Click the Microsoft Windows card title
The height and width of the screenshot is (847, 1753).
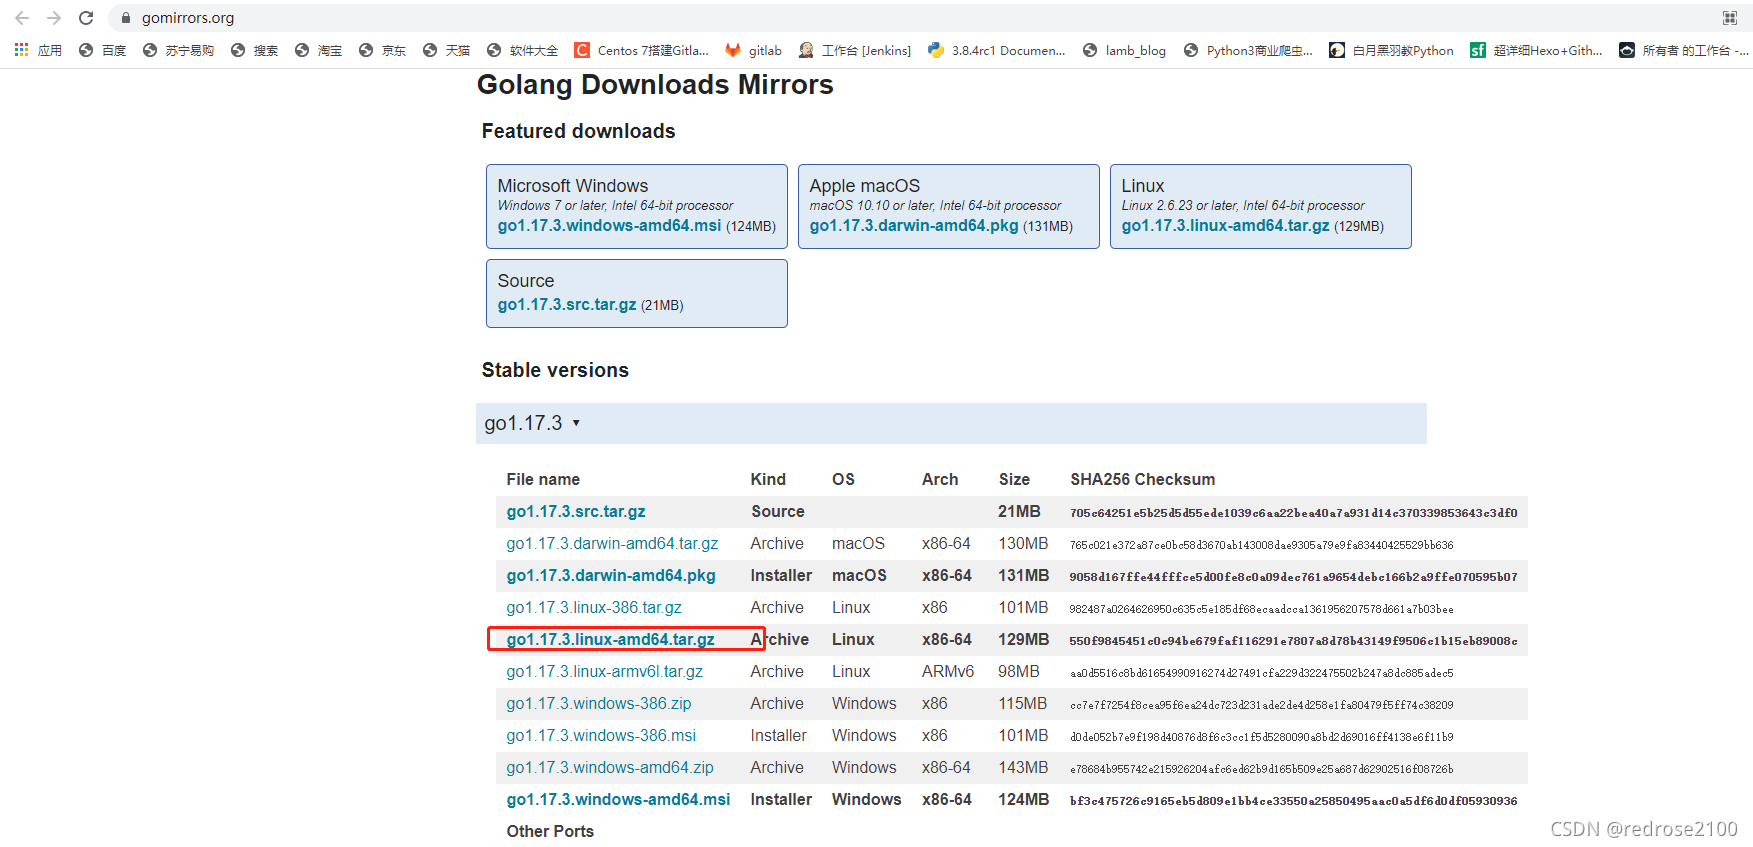[x=573, y=186]
